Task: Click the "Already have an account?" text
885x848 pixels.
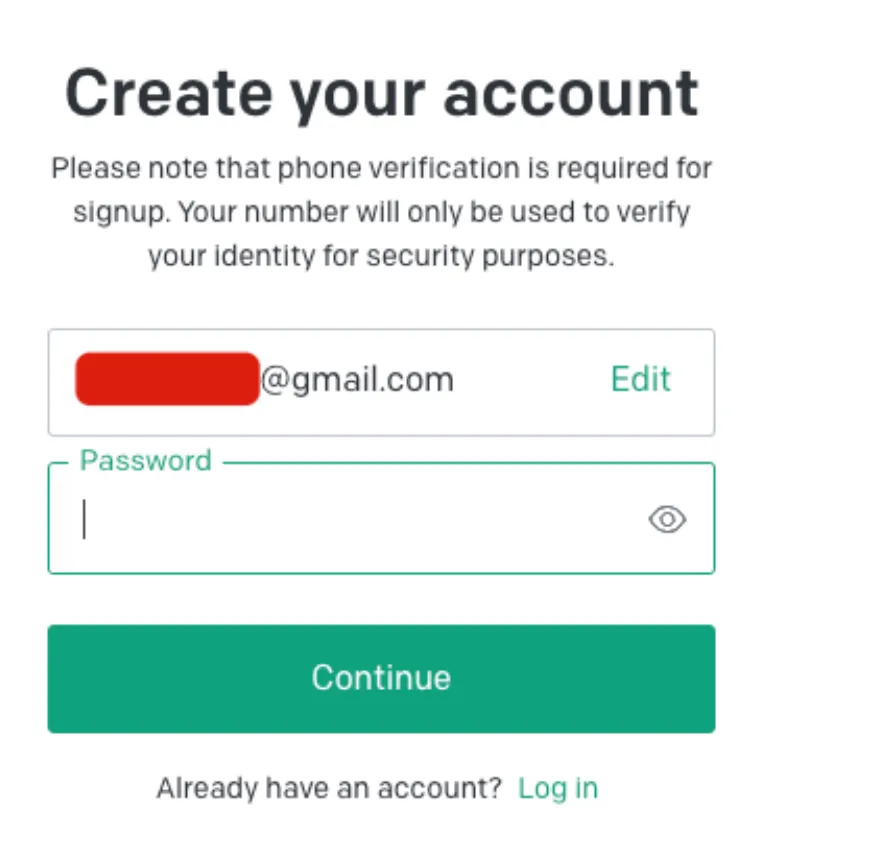Action: (328, 788)
